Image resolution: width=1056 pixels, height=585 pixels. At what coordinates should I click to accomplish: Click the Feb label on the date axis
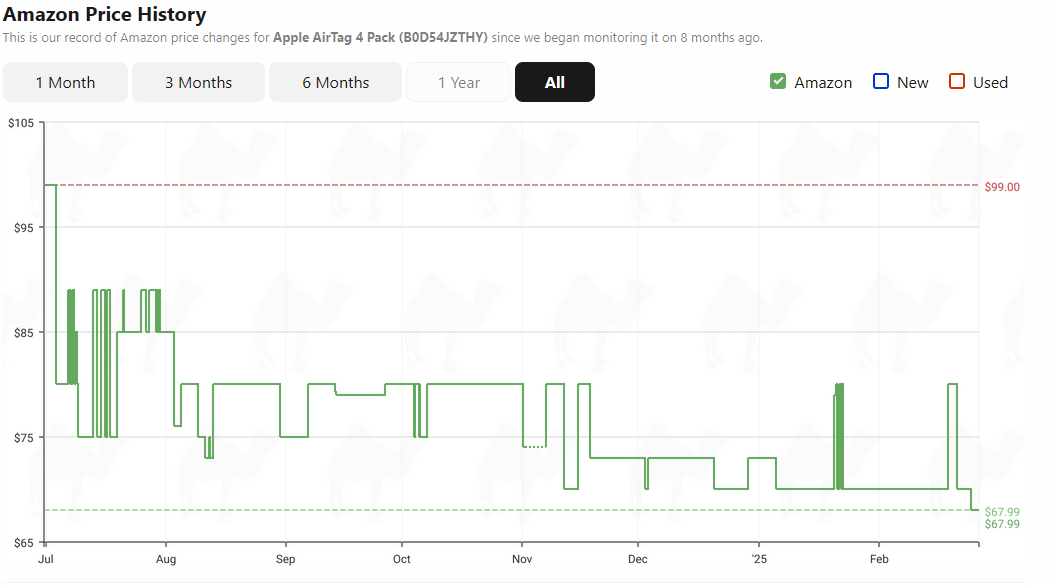click(x=879, y=558)
